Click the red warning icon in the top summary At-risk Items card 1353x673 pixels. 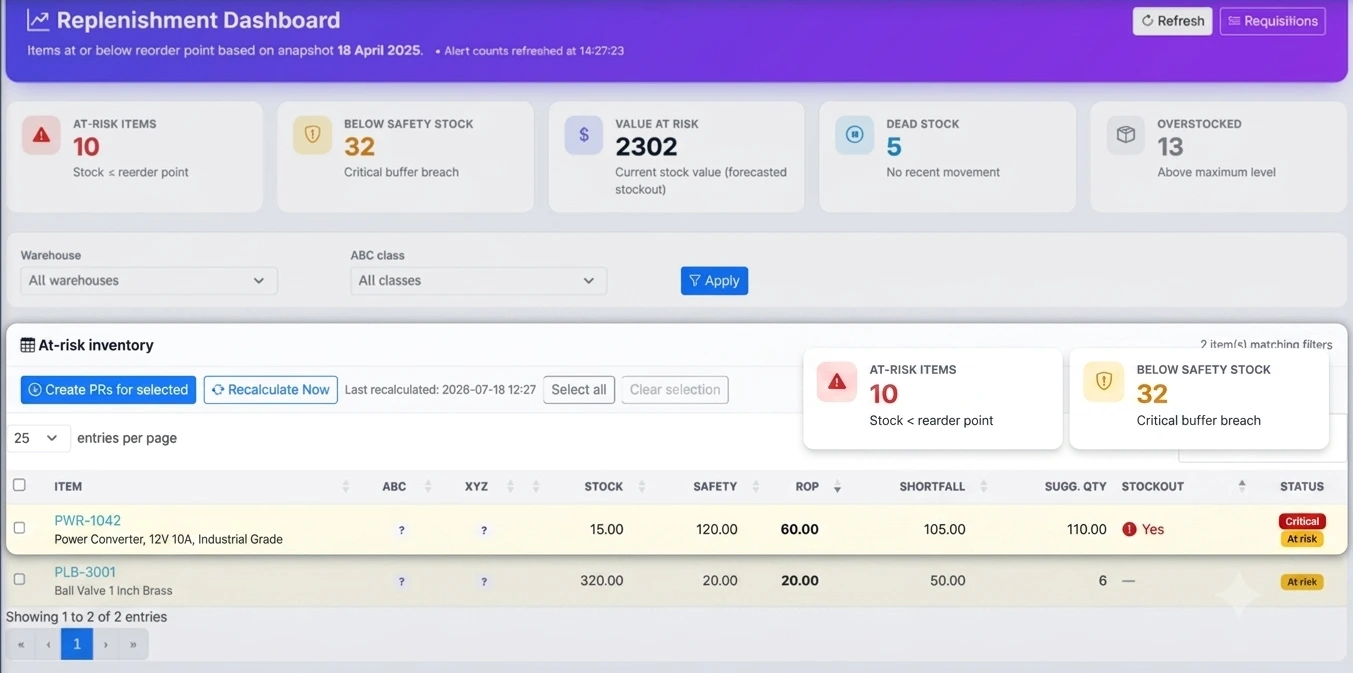tap(41, 135)
